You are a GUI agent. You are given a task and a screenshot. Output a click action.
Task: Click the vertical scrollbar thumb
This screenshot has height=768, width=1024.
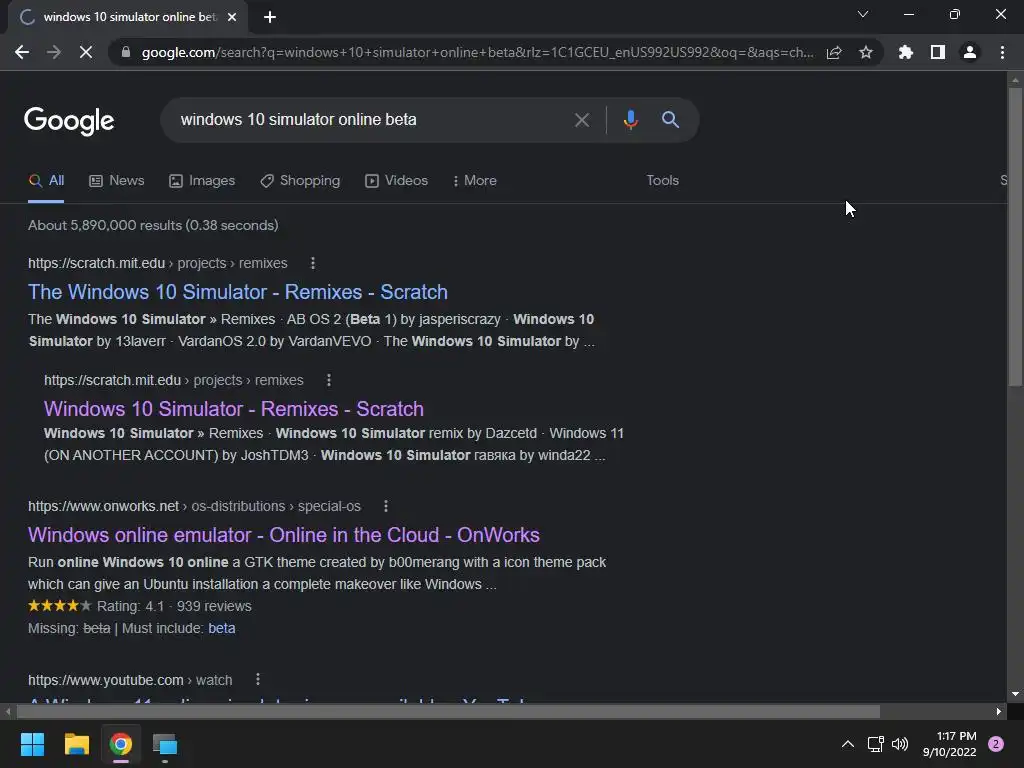[x=1015, y=235]
